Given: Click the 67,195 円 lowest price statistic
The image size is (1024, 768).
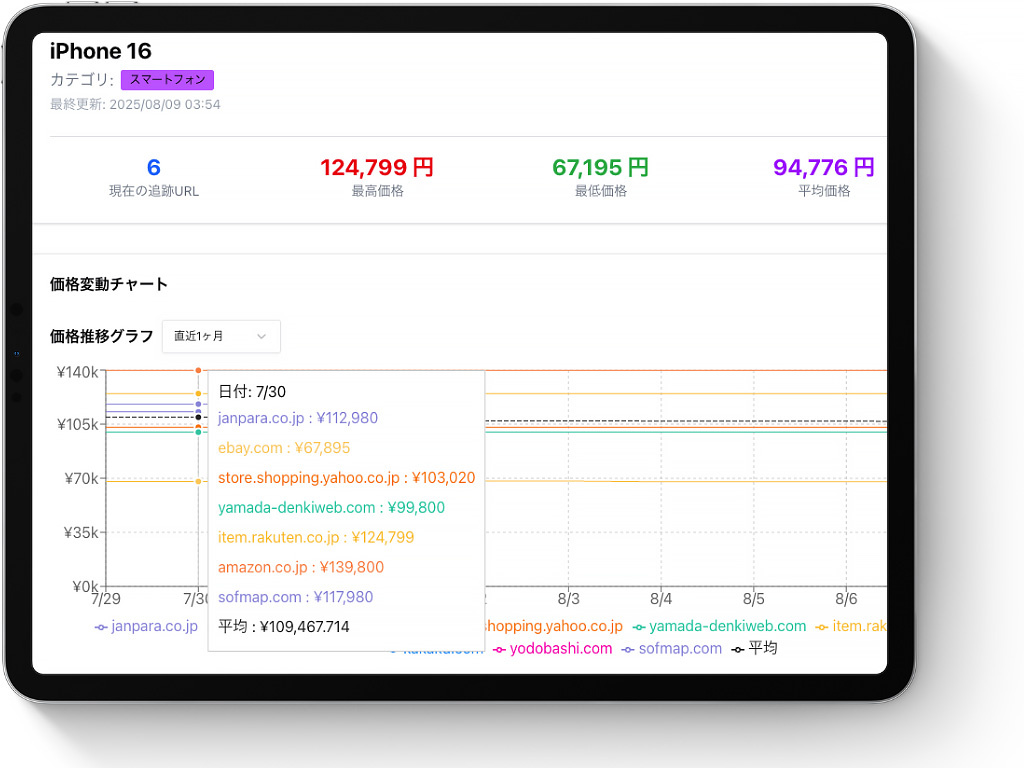Looking at the screenshot, I should (600, 168).
